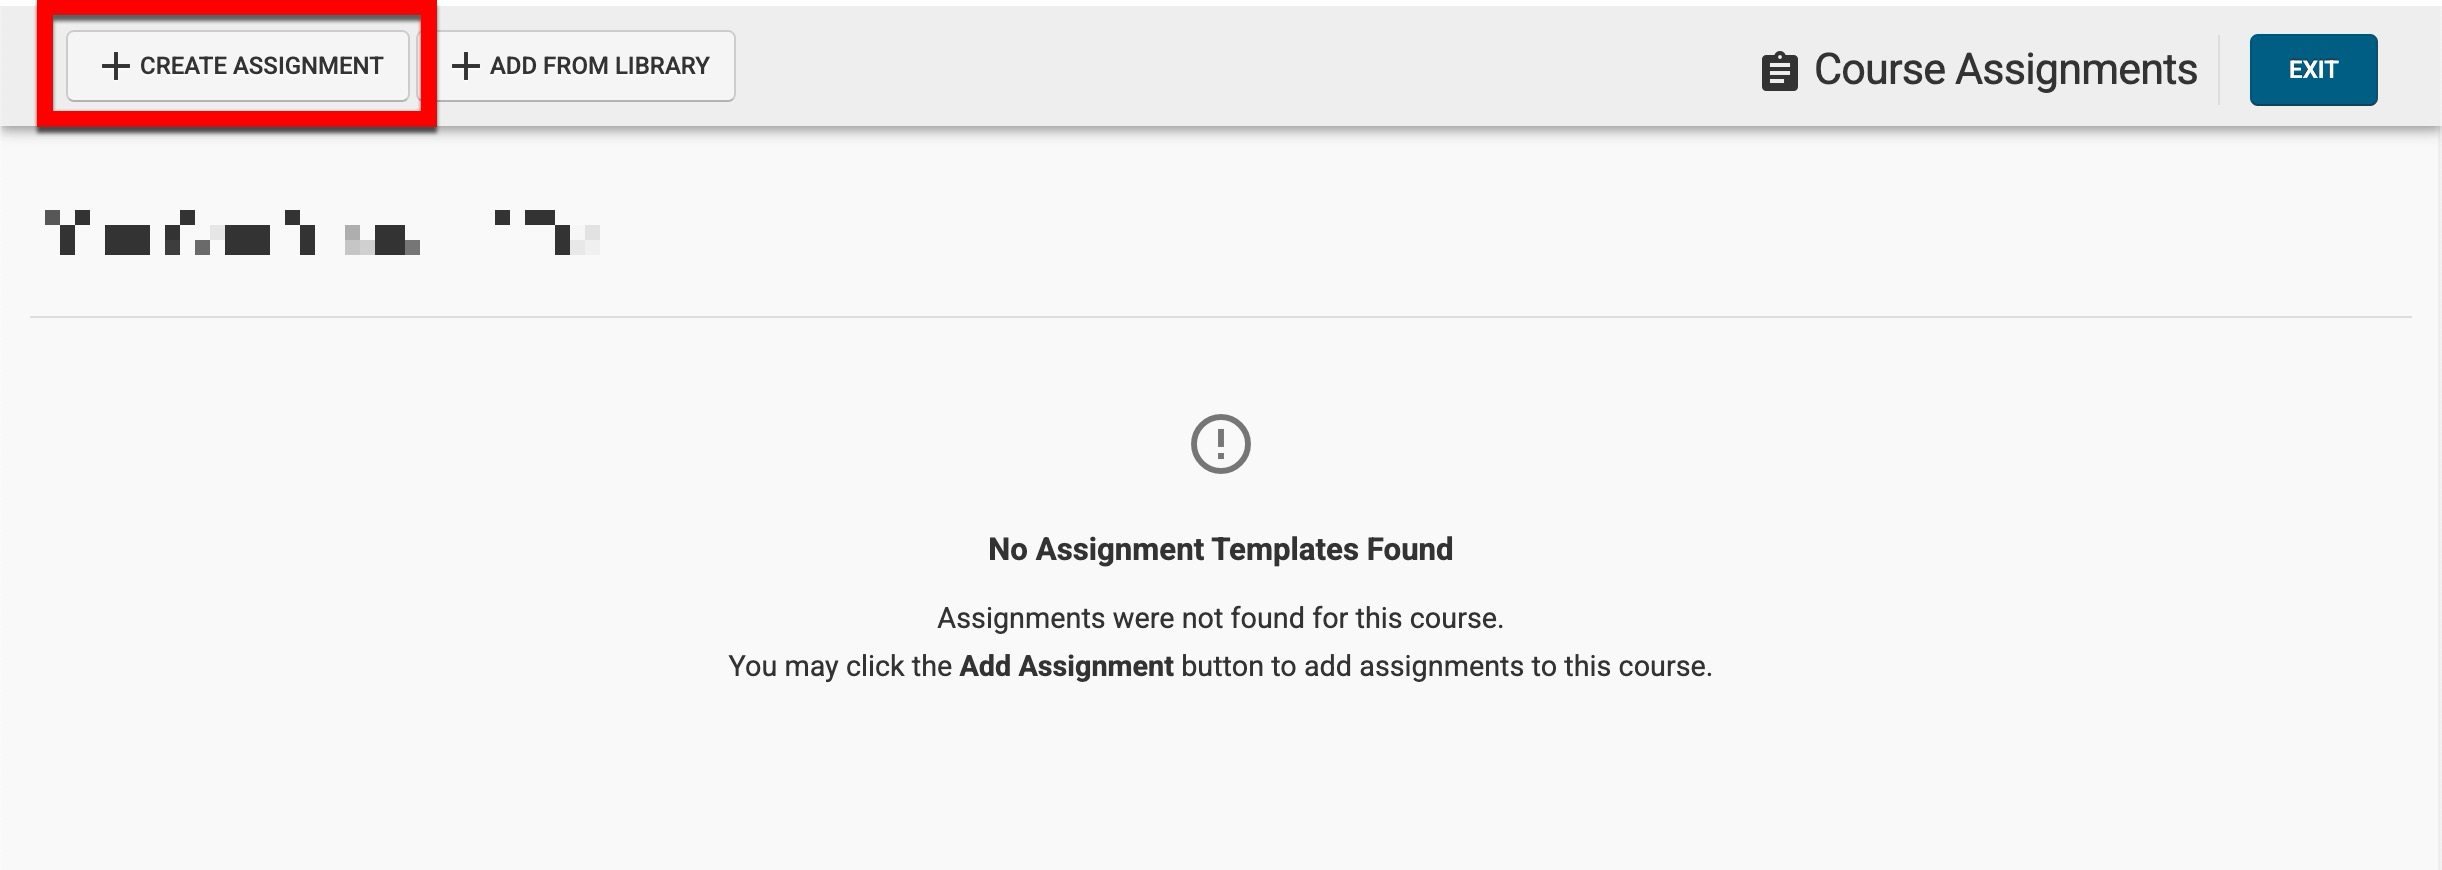Click the plus icon beside Add From Library
Viewport: 2442px width, 870px height.
point(466,66)
